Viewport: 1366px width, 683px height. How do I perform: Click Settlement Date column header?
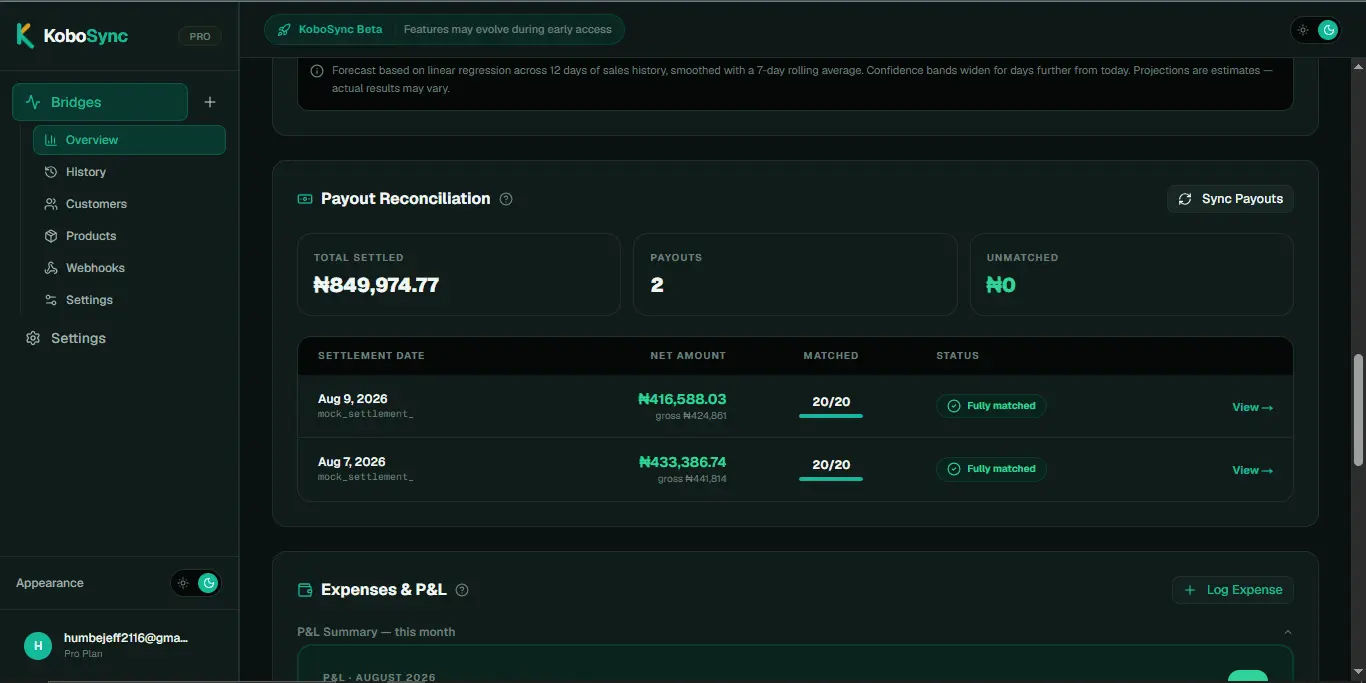point(371,356)
